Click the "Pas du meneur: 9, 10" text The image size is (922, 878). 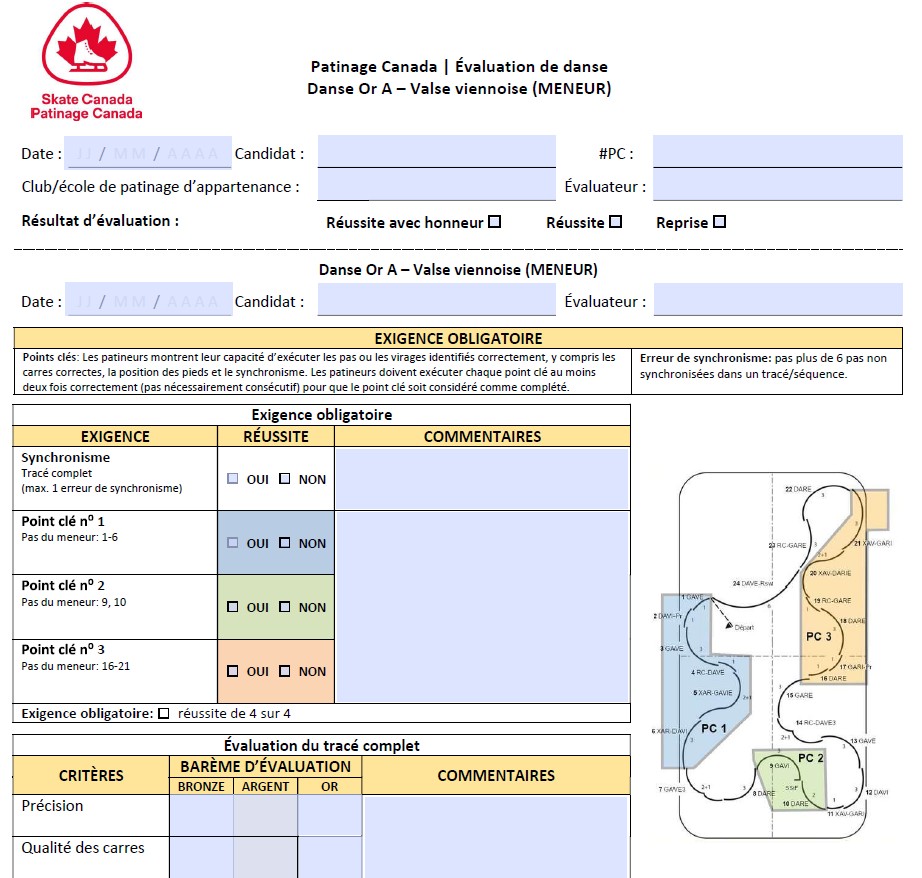[74, 602]
